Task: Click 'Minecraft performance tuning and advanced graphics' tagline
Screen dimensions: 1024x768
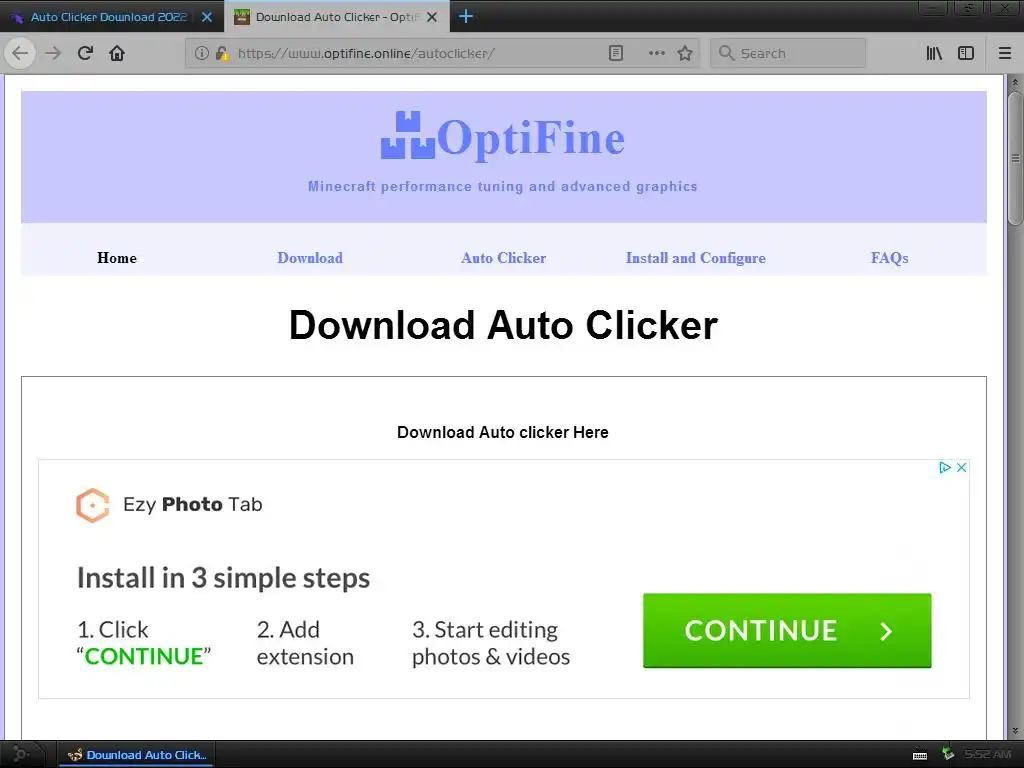Action: (503, 187)
